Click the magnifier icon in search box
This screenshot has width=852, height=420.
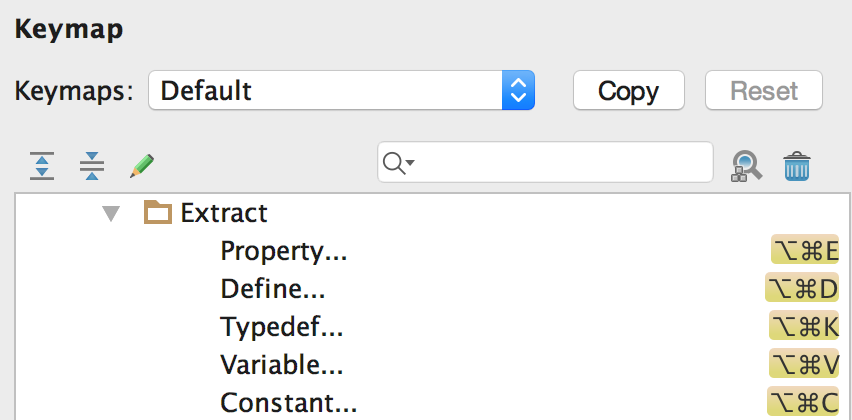coord(397,164)
